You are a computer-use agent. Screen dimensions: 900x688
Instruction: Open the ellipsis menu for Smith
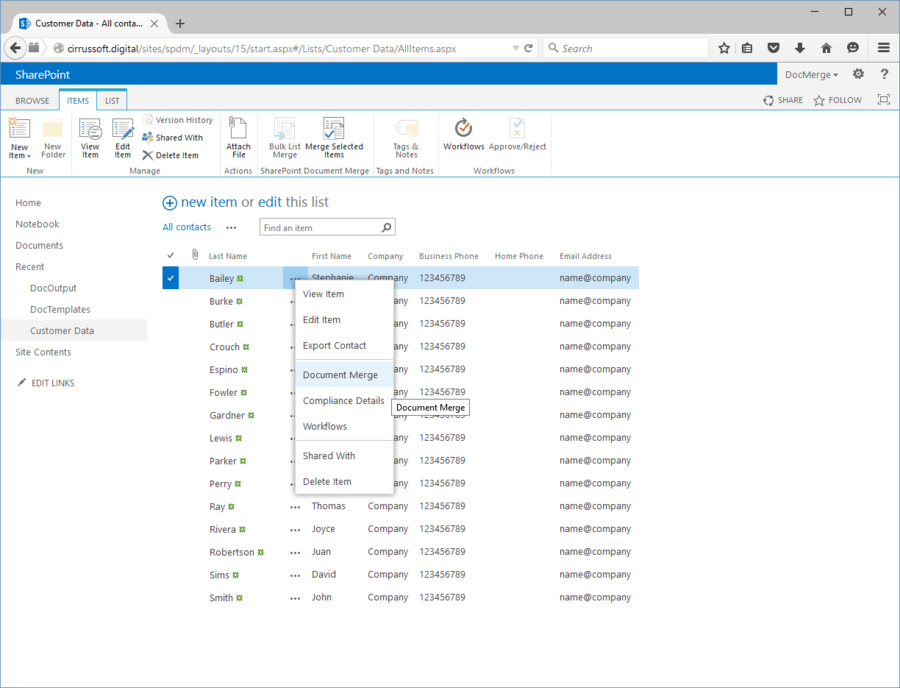295,598
